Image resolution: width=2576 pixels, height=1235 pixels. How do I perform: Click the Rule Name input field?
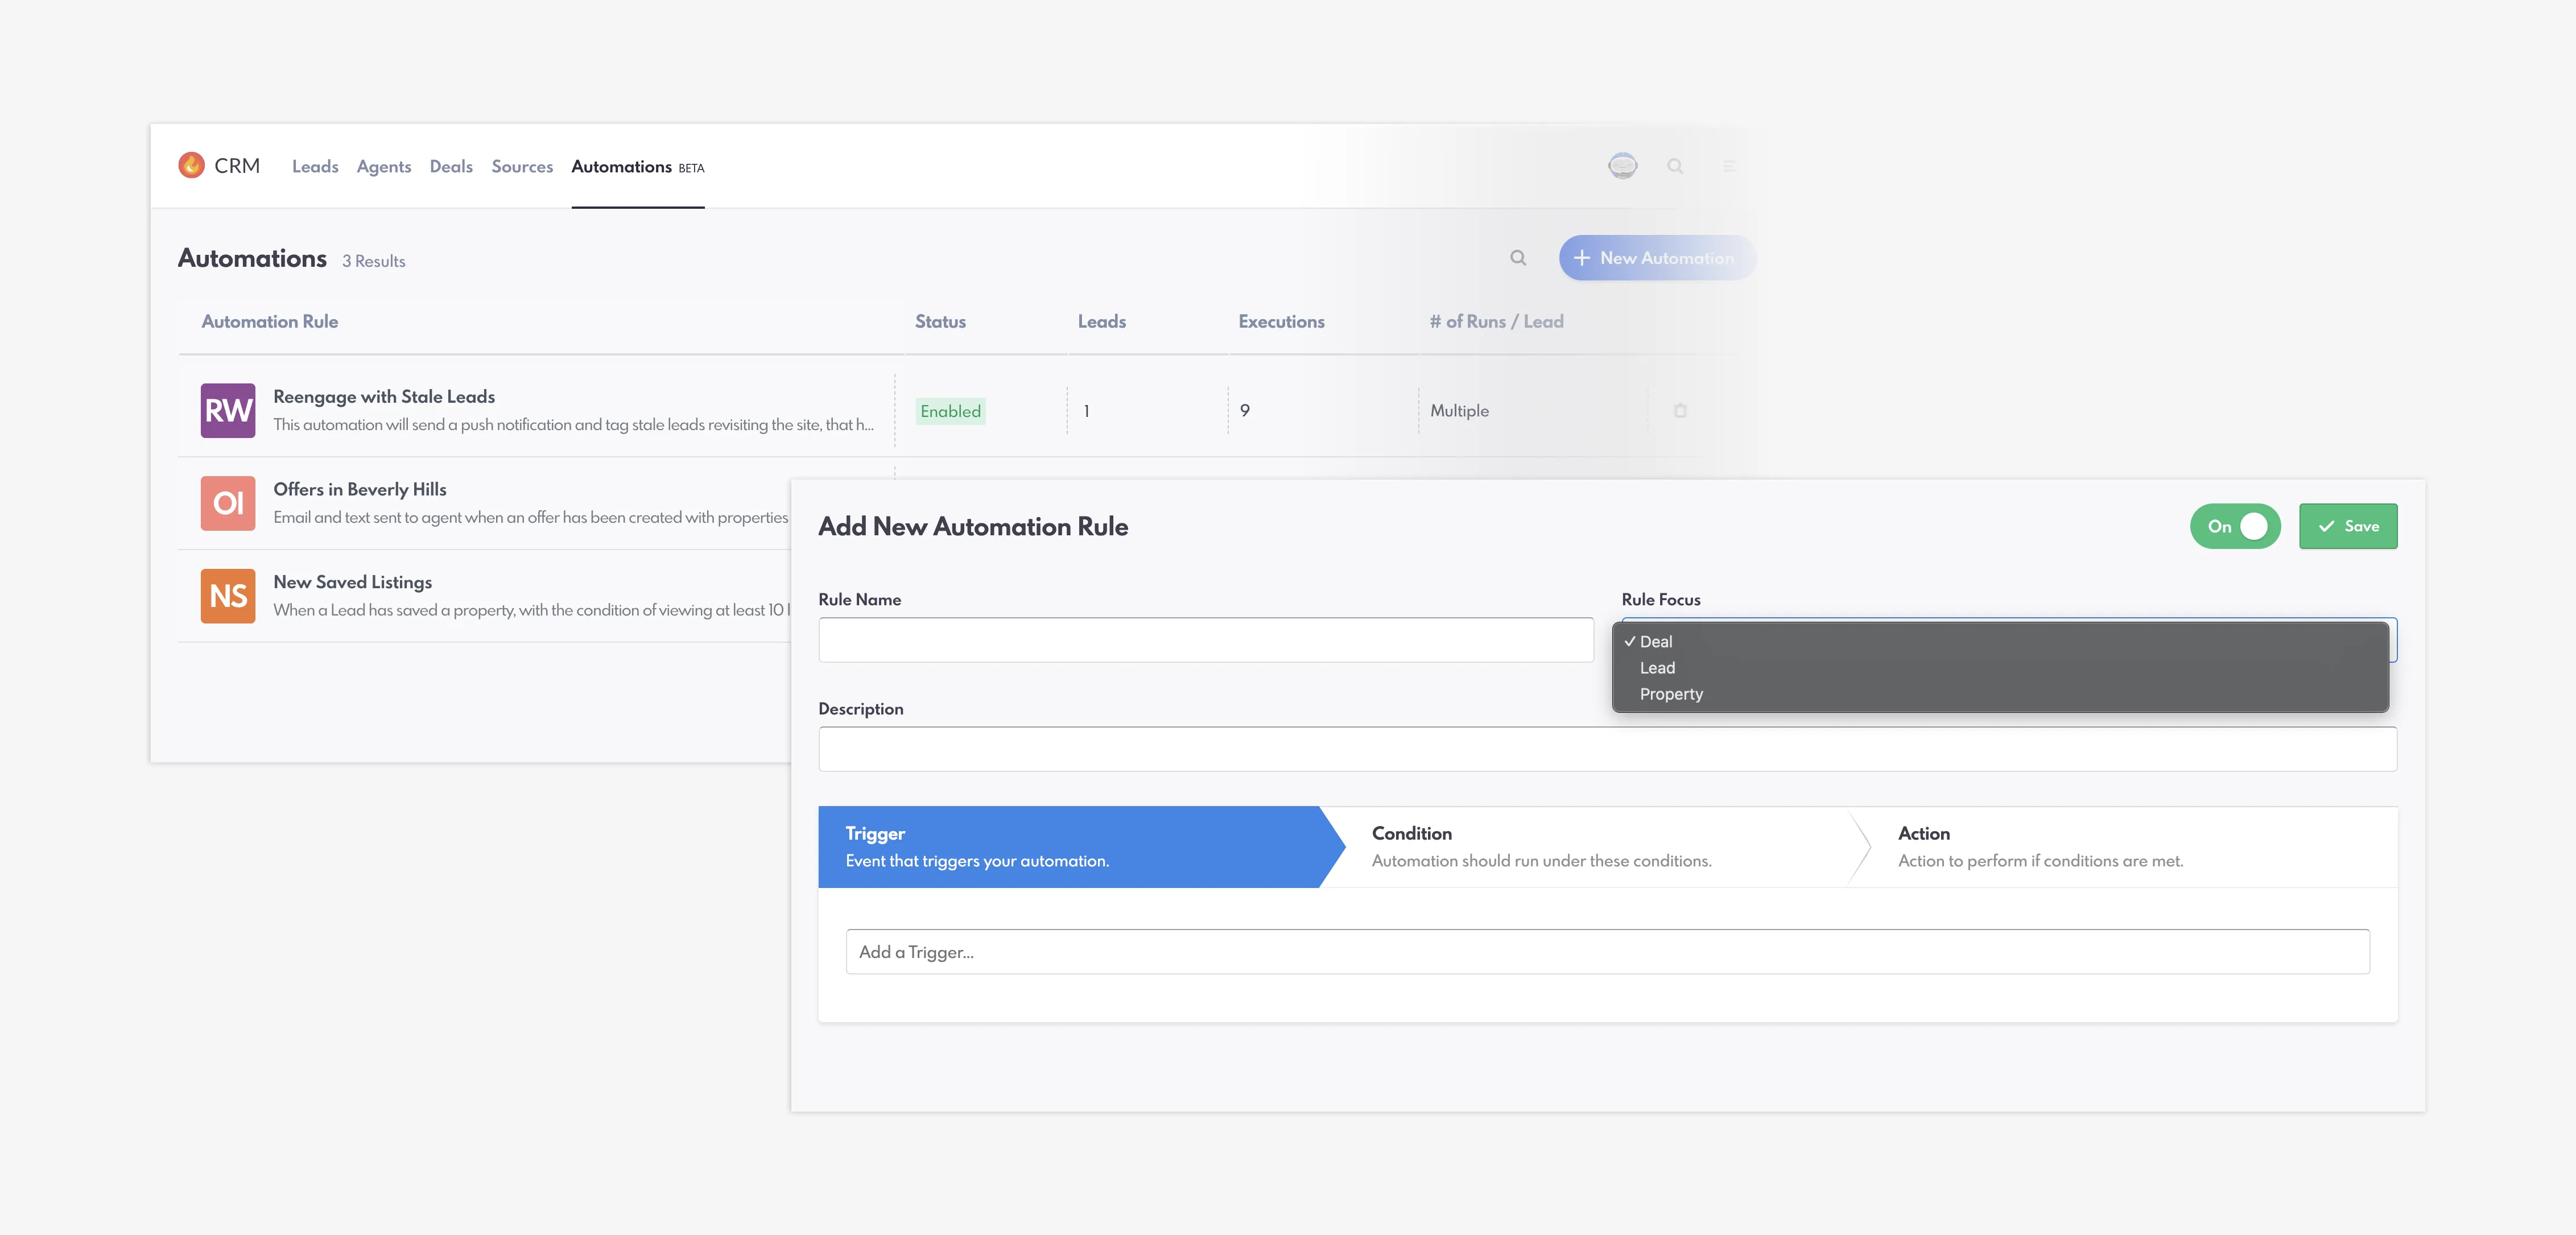[1206, 640]
